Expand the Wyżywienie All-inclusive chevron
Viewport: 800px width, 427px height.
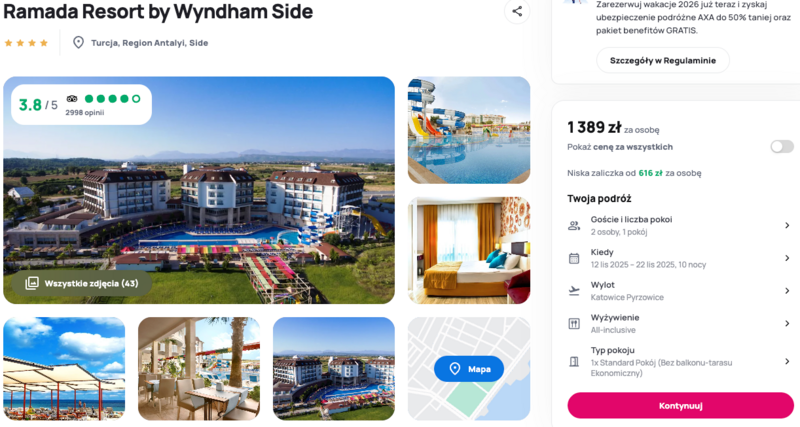787,323
